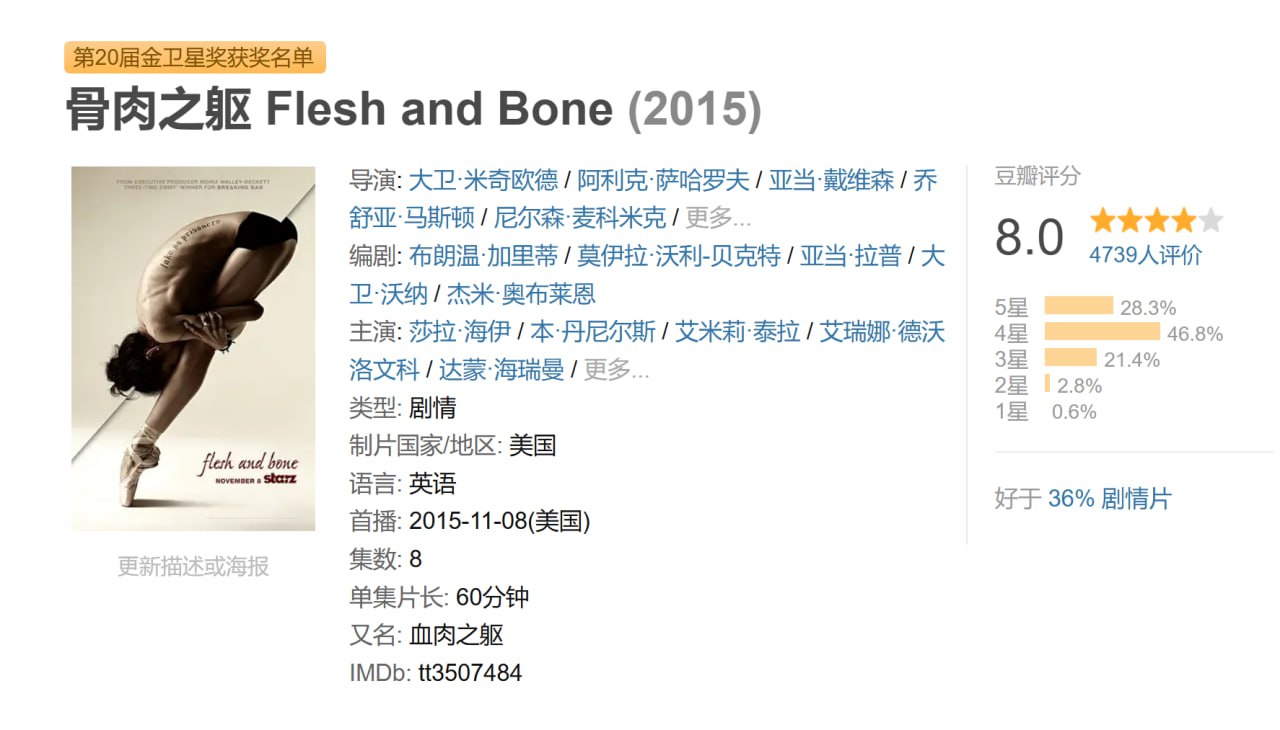The image size is (1280, 730).
Task: Open actor 达蒙·海瑞曼 page
Action: [502, 370]
